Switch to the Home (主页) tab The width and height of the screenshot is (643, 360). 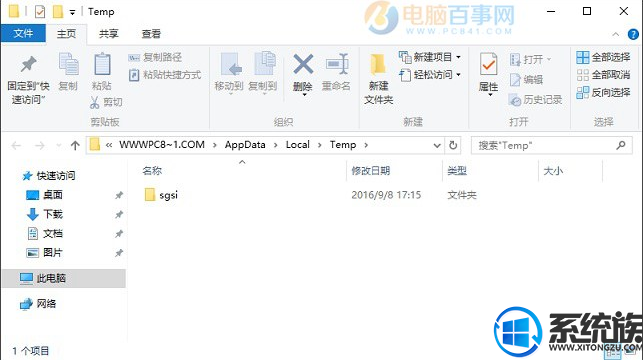tap(66, 34)
